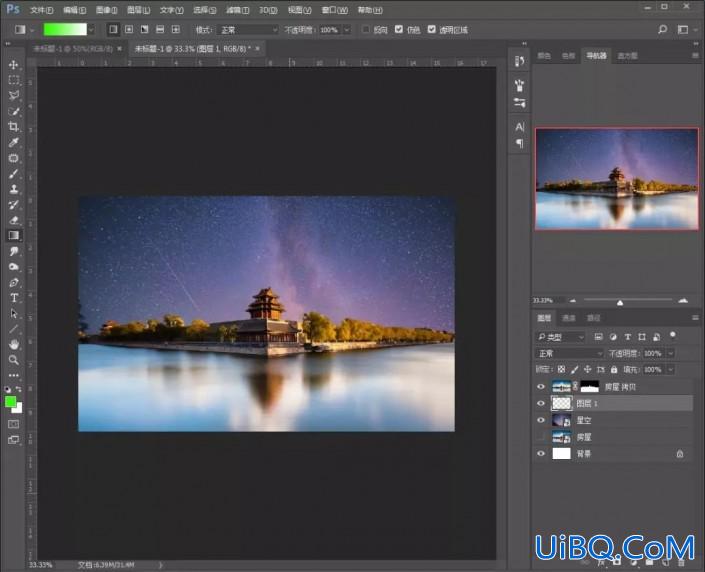Image resolution: width=705 pixels, height=572 pixels.
Task: Switch to the 通道 (Channels) tab
Action: [x=569, y=318]
